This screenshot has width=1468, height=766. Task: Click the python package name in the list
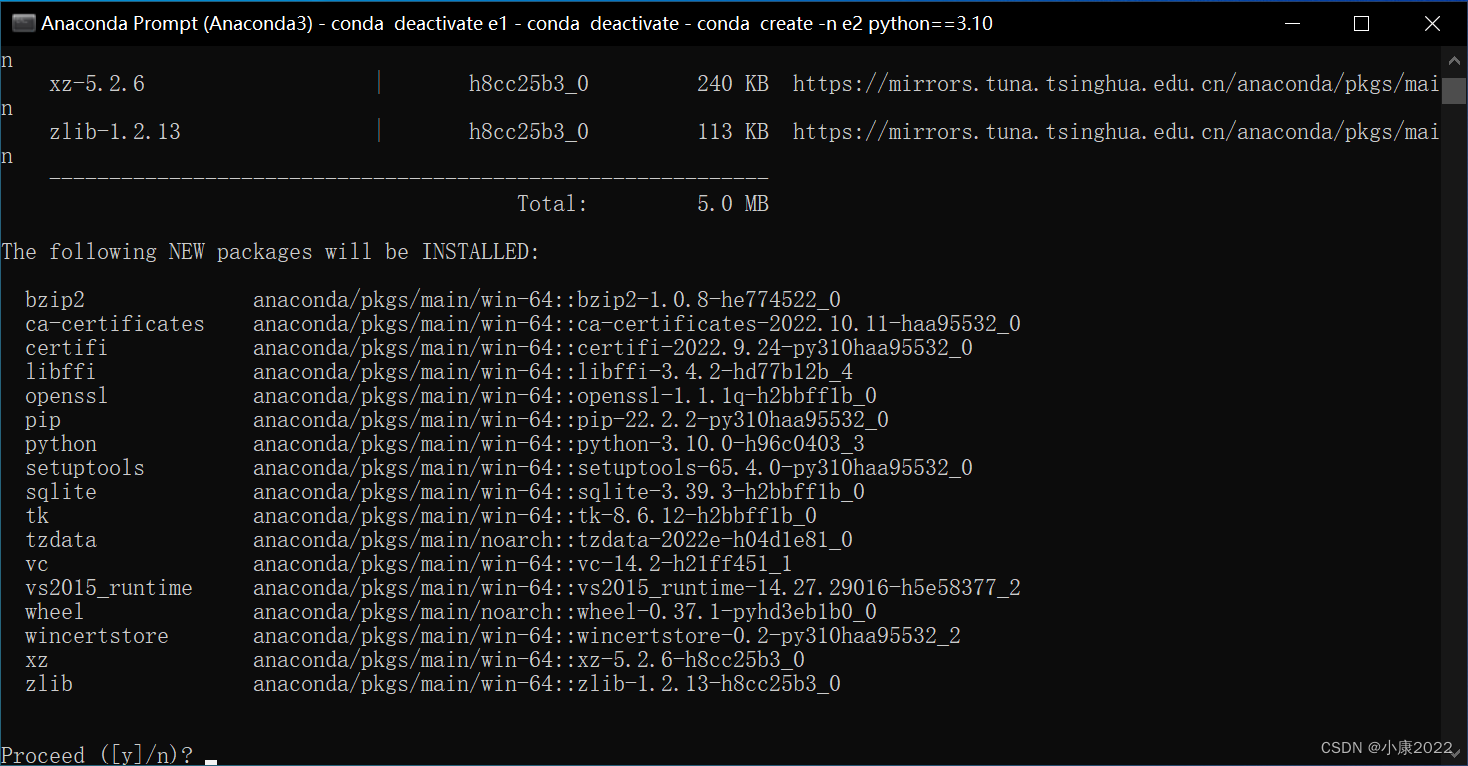[x=61, y=444]
